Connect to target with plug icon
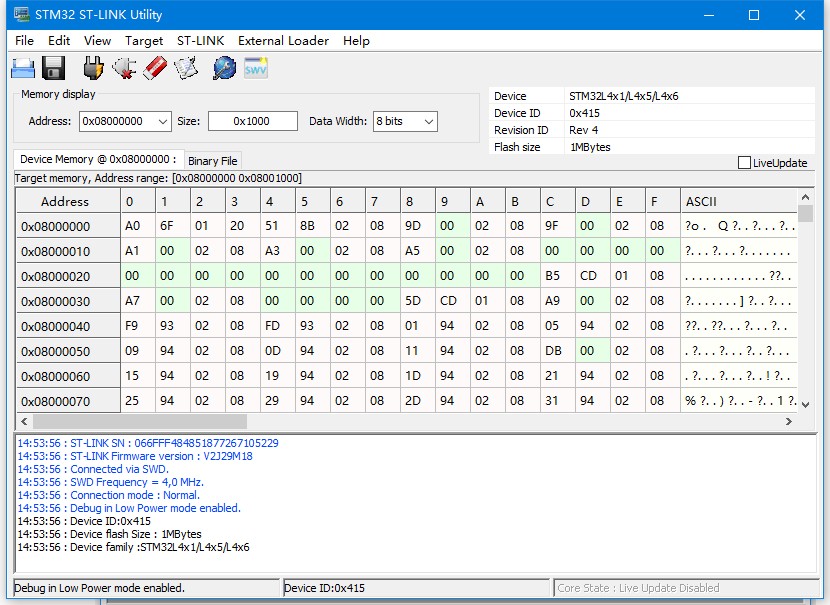Image resolution: width=830 pixels, height=605 pixels. 93,68
